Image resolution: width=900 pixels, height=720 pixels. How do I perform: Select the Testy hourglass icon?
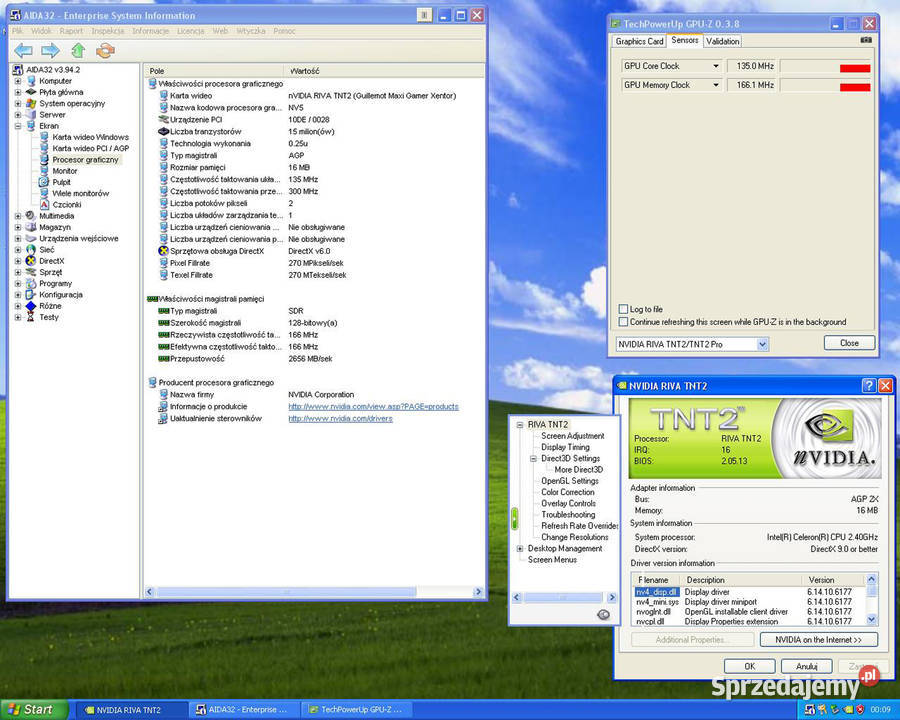click(x=31, y=317)
